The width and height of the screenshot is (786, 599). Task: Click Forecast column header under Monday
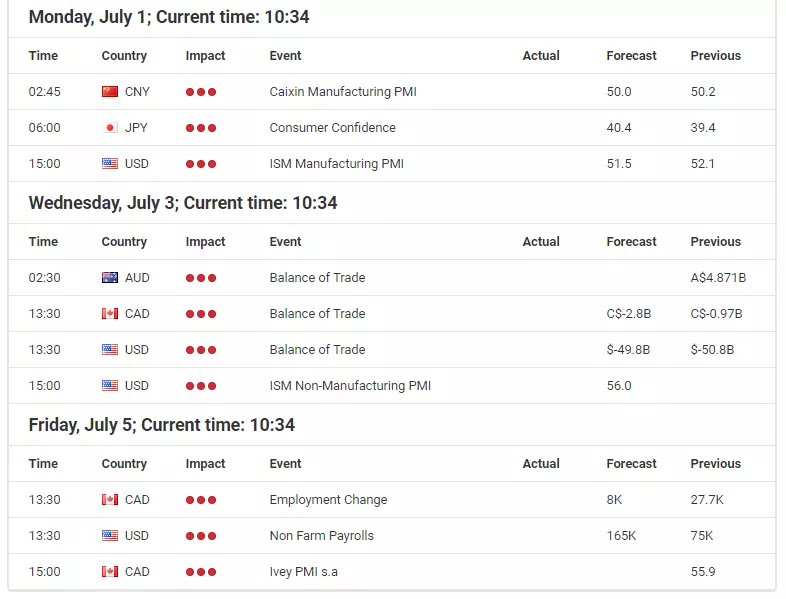click(631, 56)
